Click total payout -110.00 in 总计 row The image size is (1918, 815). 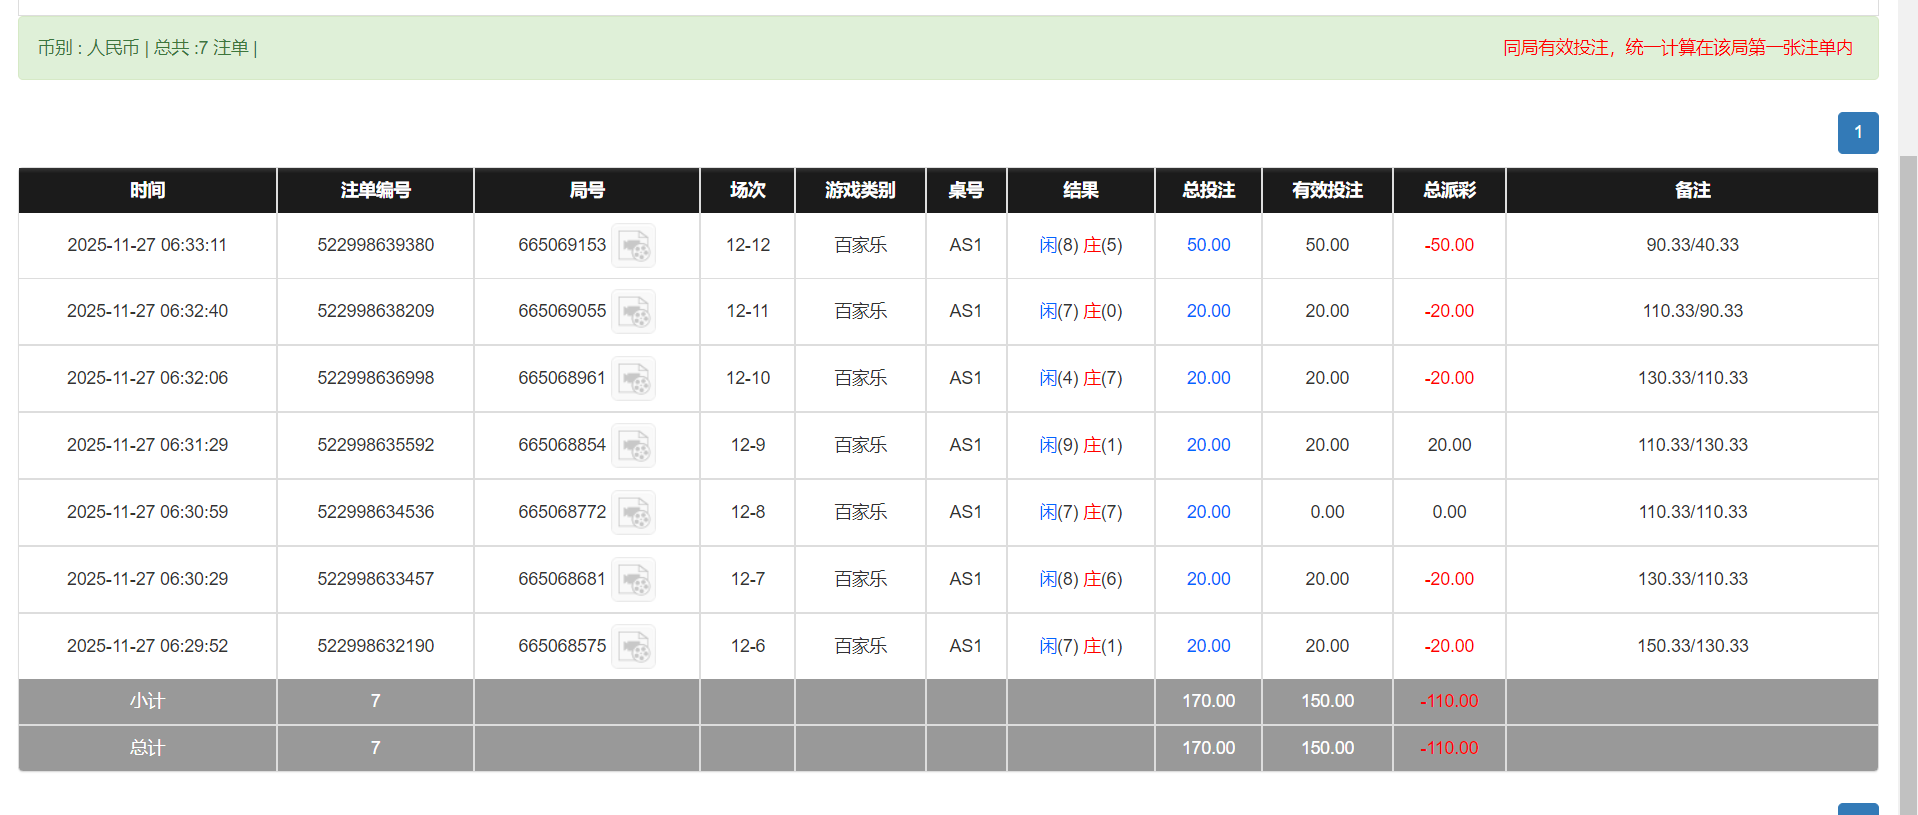click(x=1449, y=748)
